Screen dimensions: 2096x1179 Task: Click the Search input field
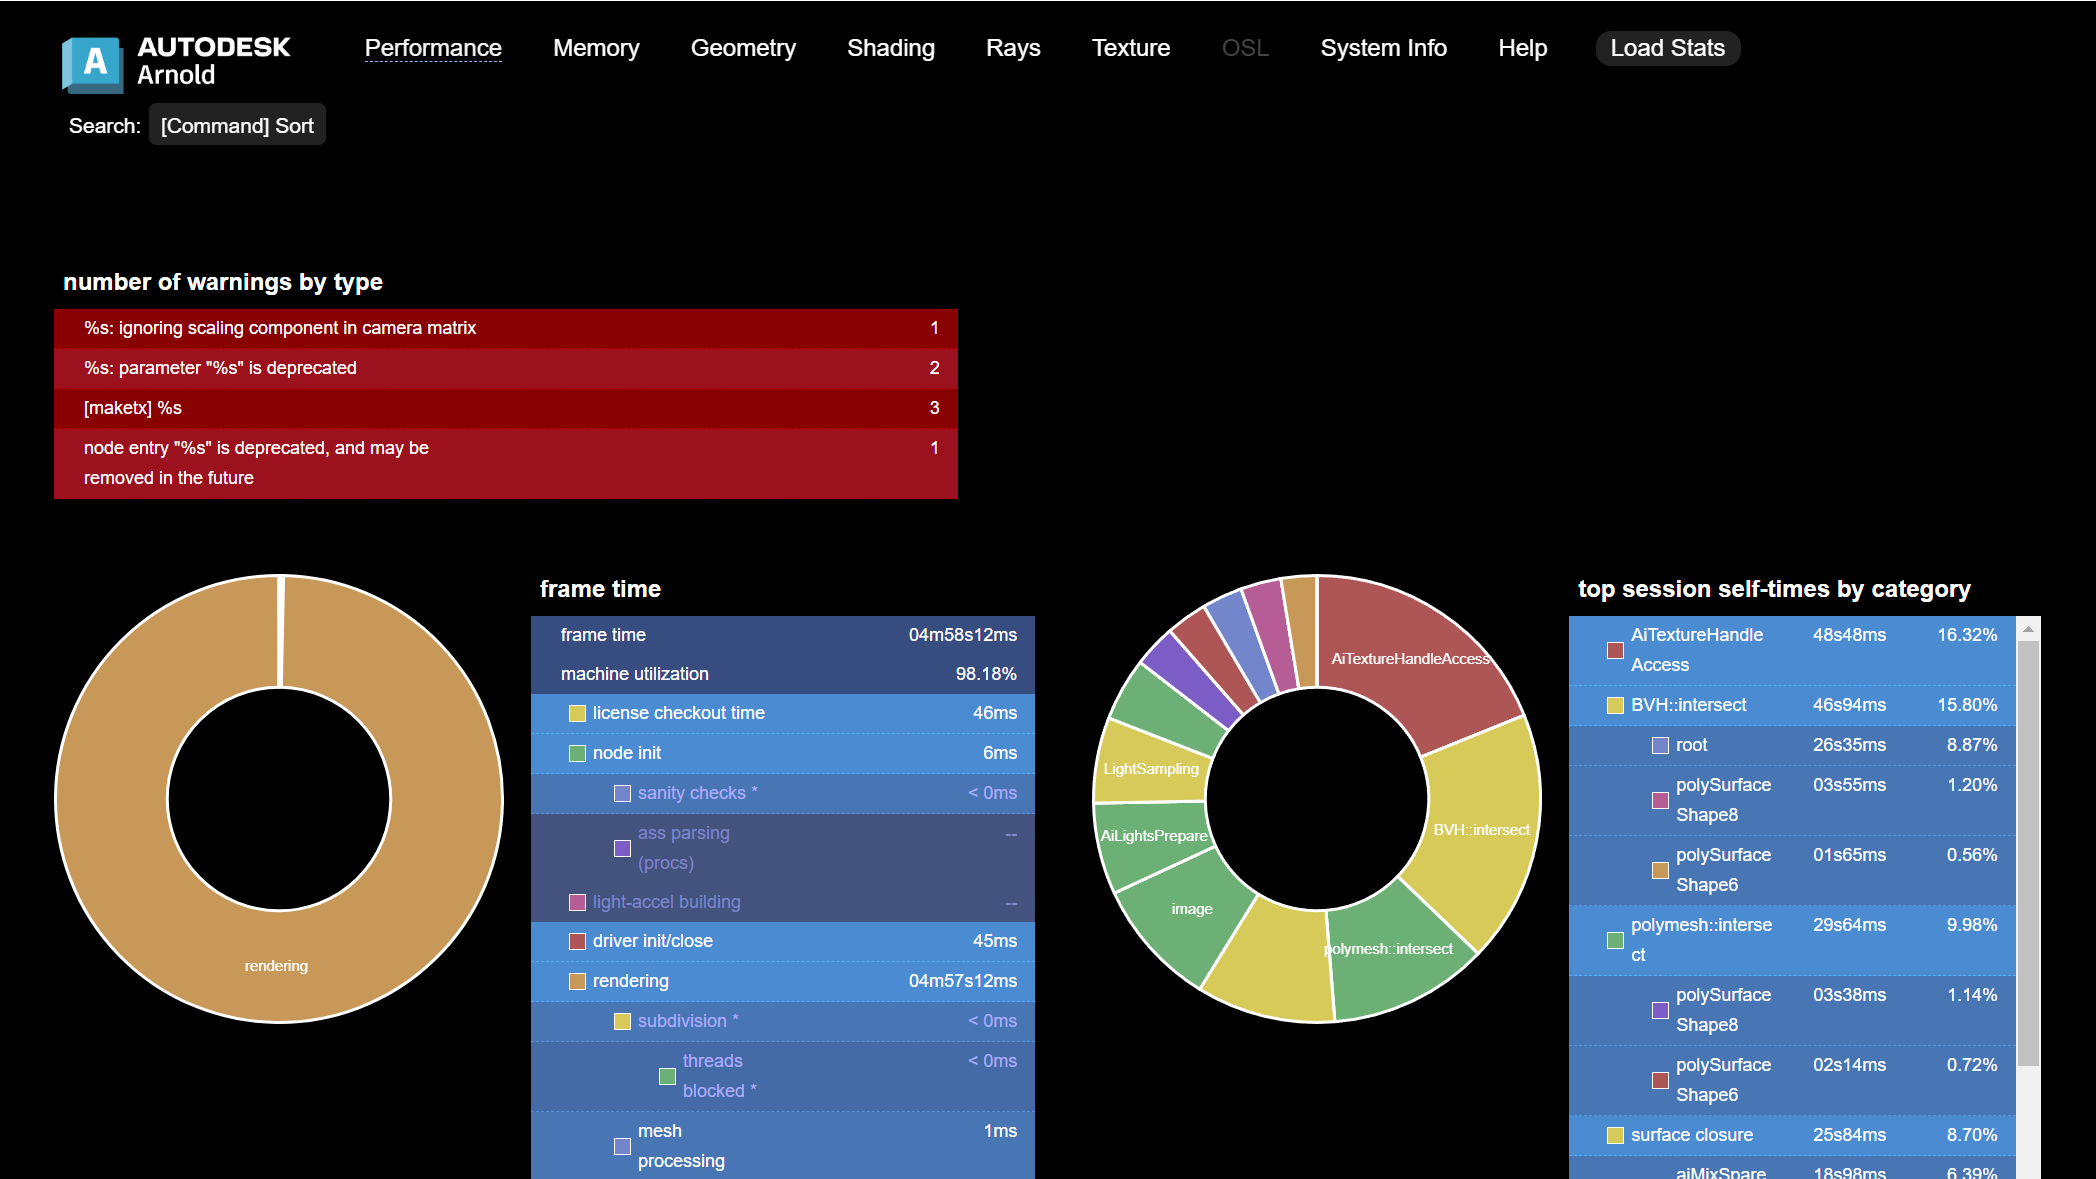(237, 126)
